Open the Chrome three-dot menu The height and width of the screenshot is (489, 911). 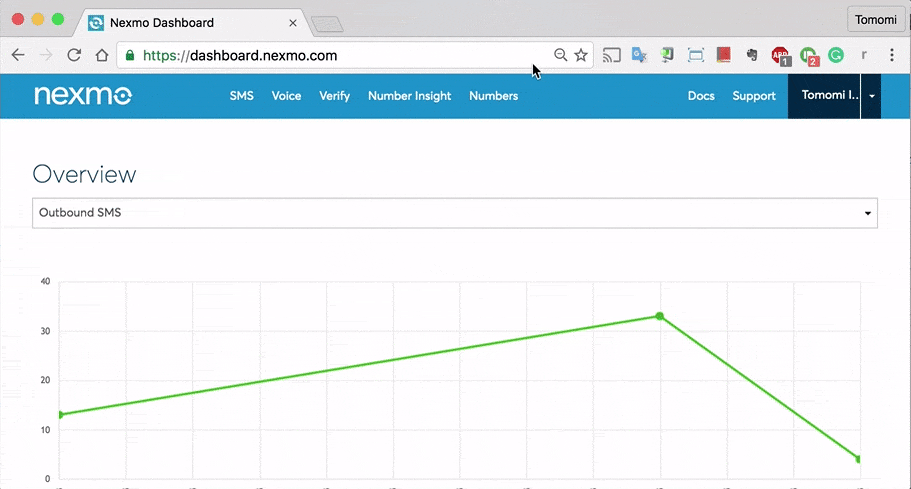click(892, 55)
